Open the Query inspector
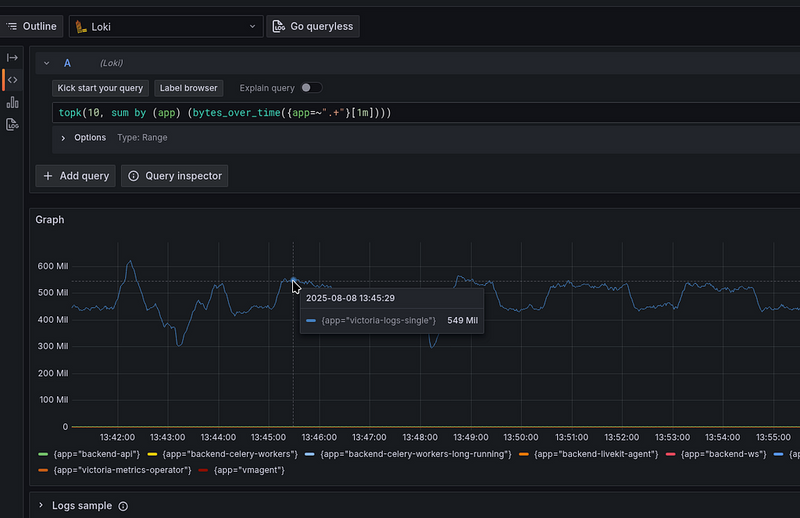Image resolution: width=800 pixels, height=518 pixels. (175, 176)
